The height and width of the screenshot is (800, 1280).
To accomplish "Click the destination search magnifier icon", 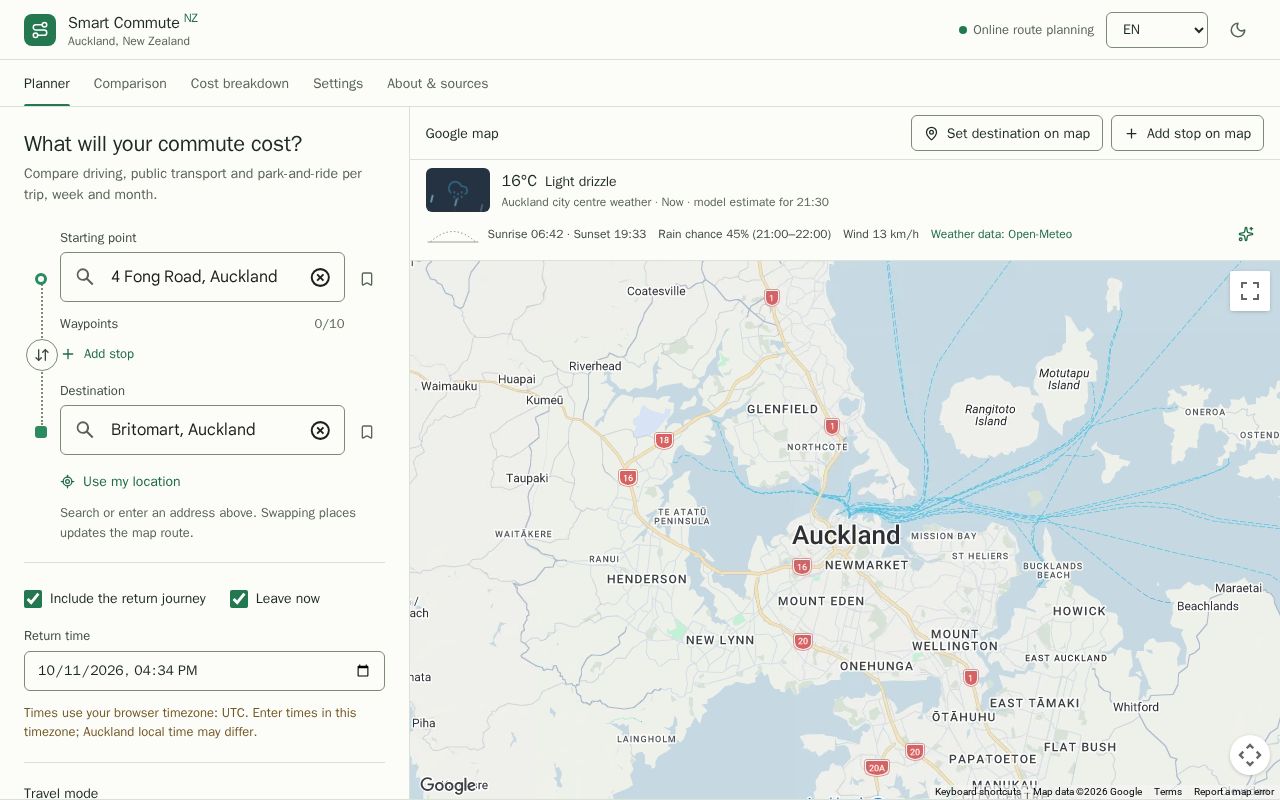I will (85, 430).
